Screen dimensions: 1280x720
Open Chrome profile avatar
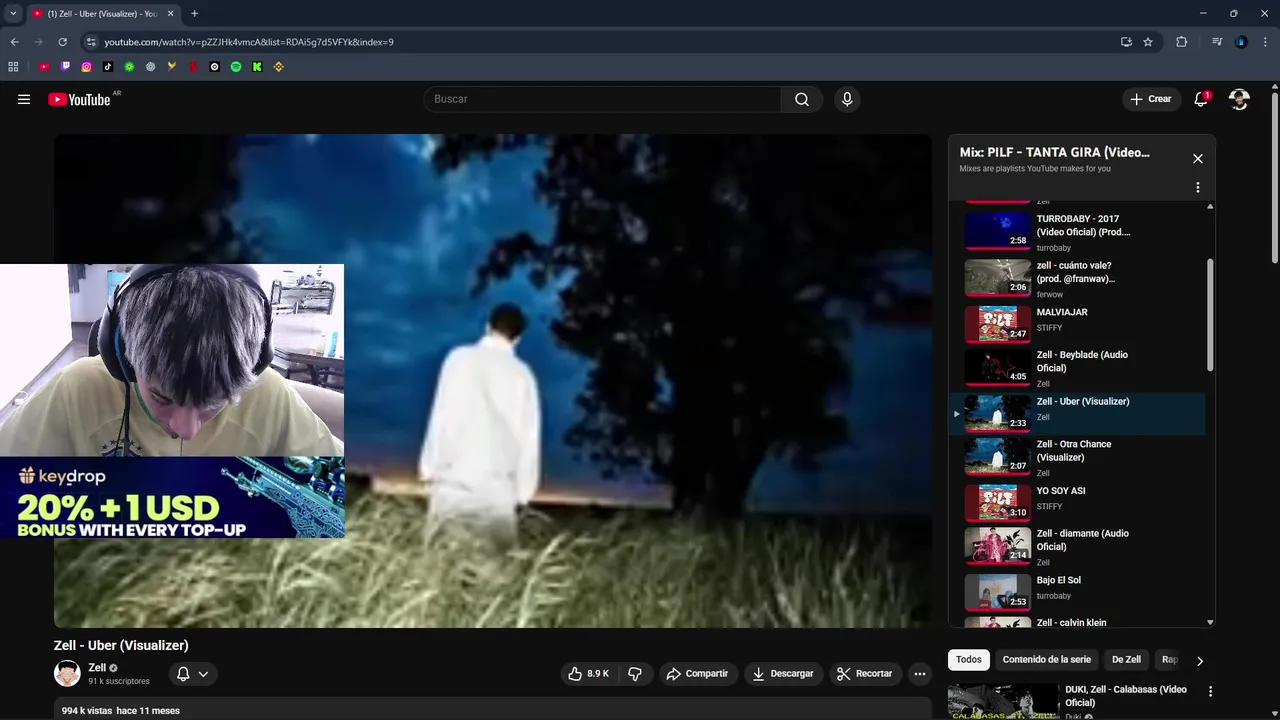[1241, 42]
